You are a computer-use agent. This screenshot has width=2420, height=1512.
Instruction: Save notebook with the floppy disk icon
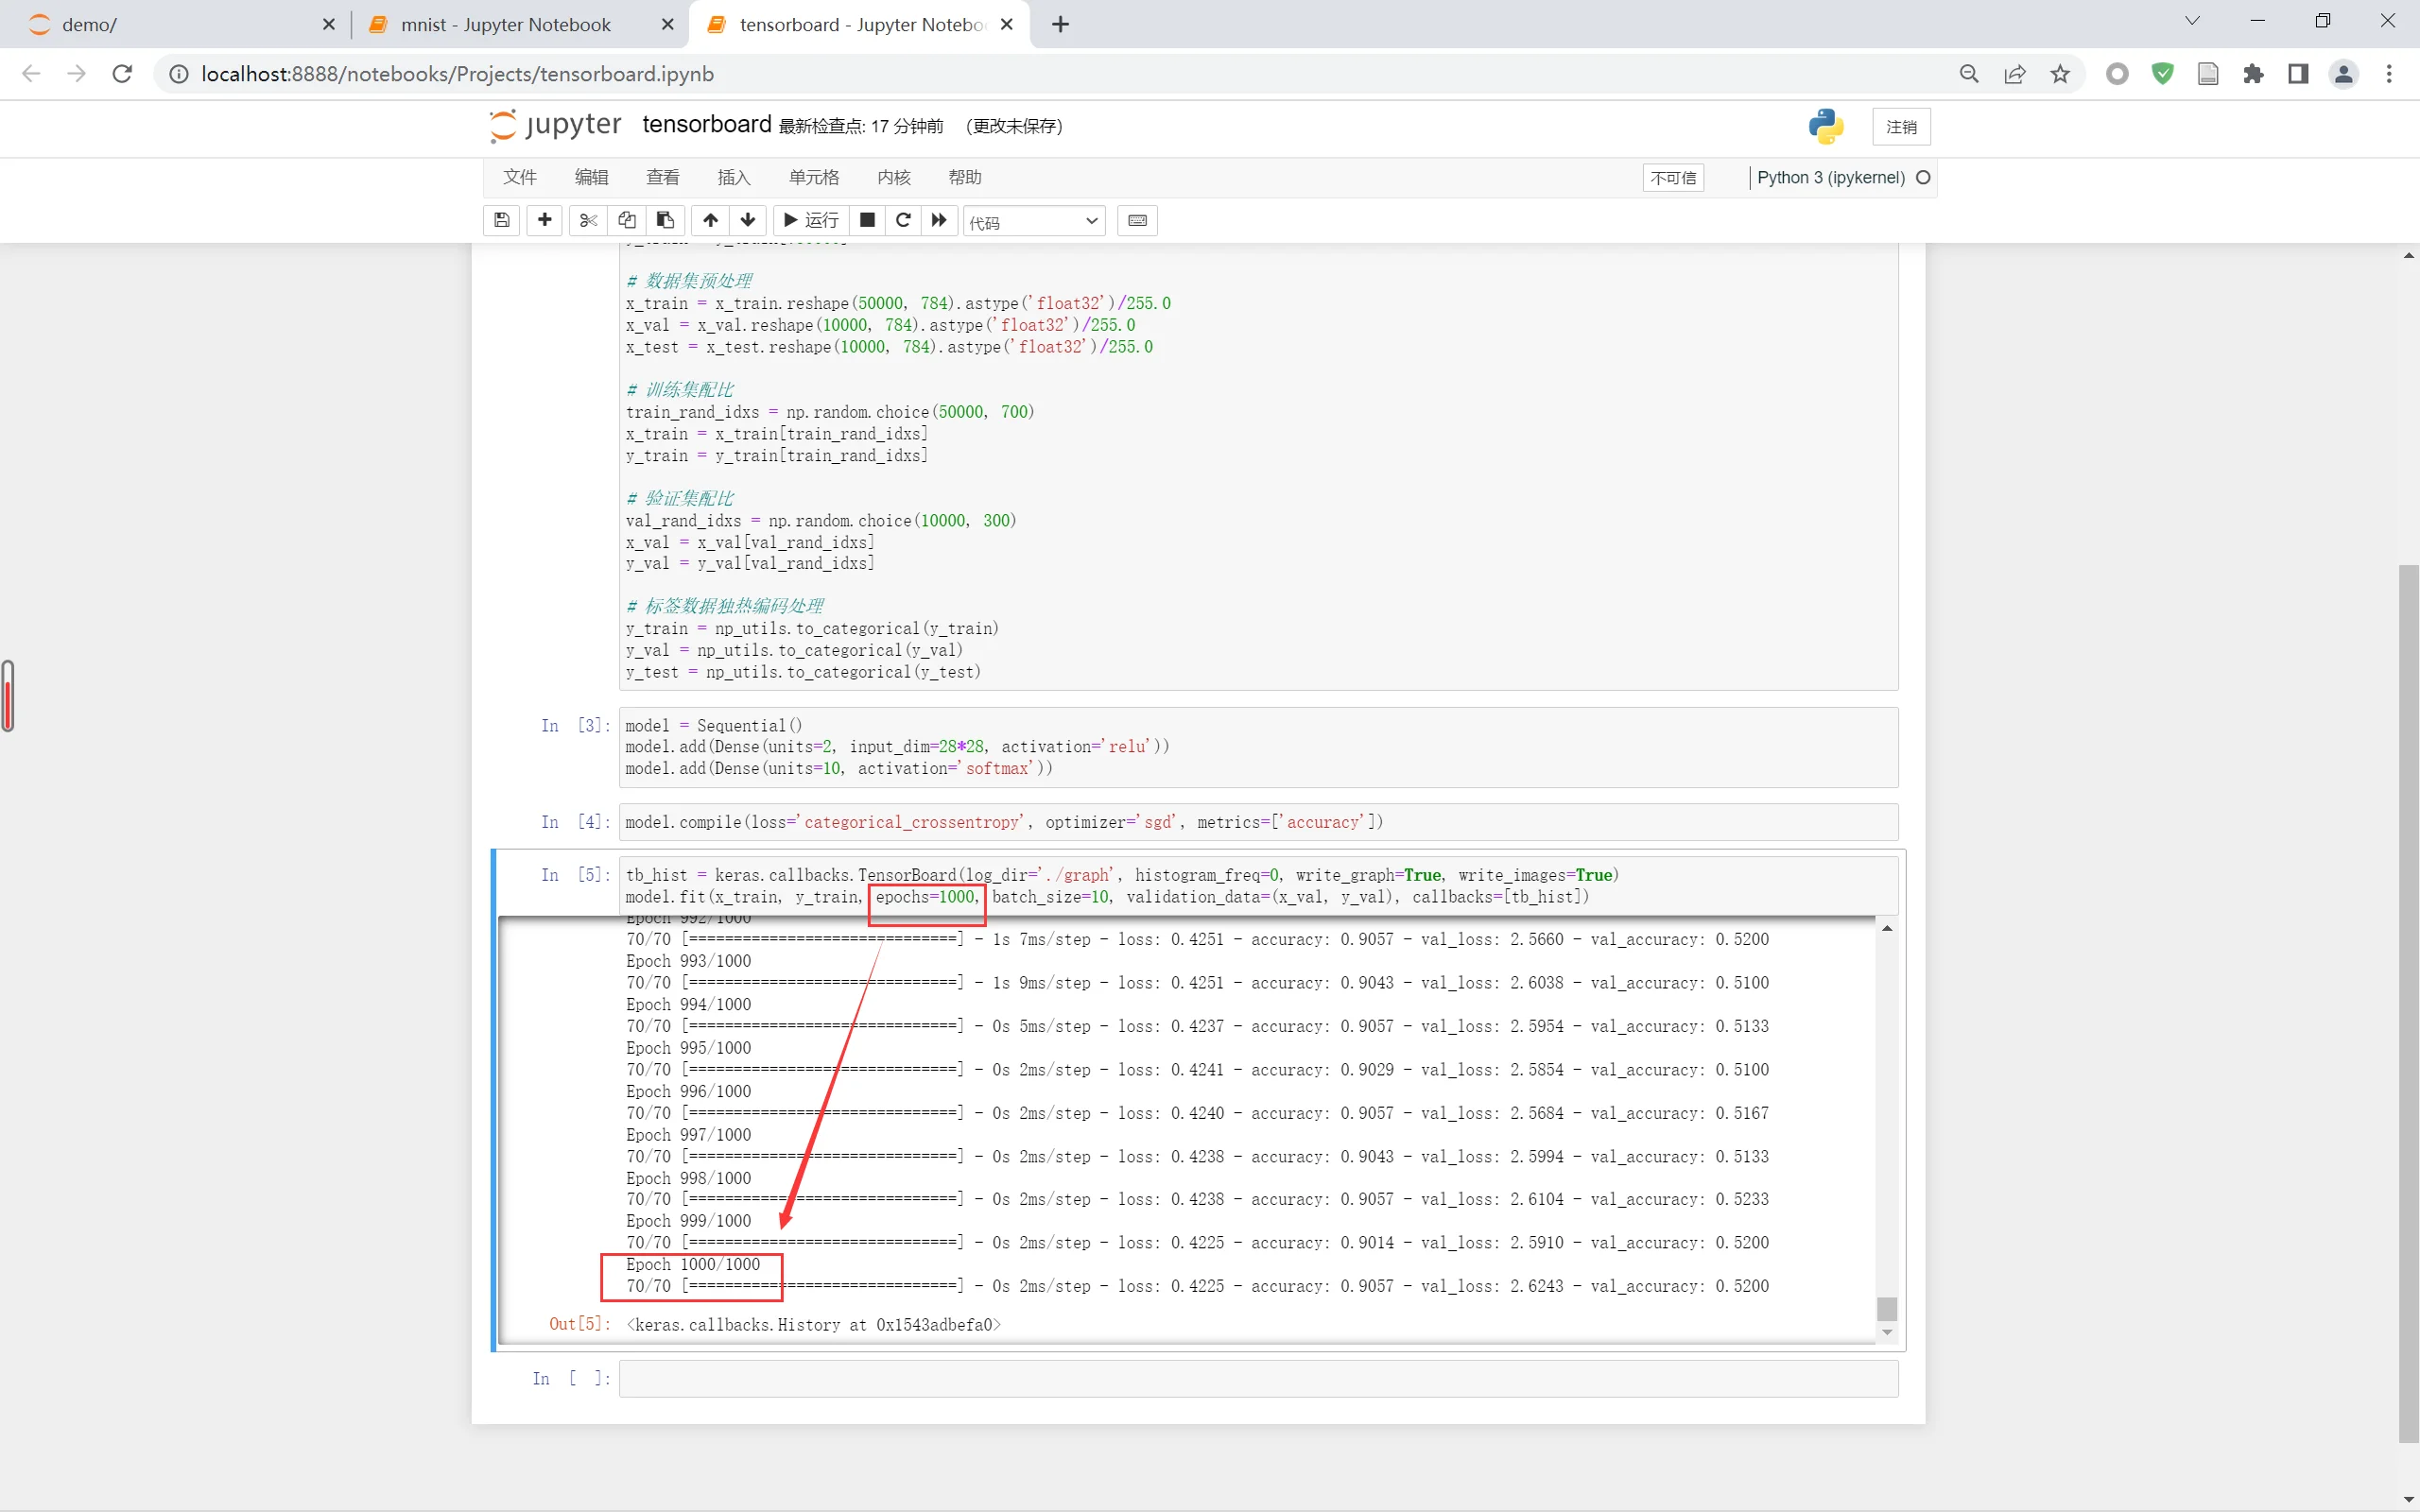tap(502, 220)
